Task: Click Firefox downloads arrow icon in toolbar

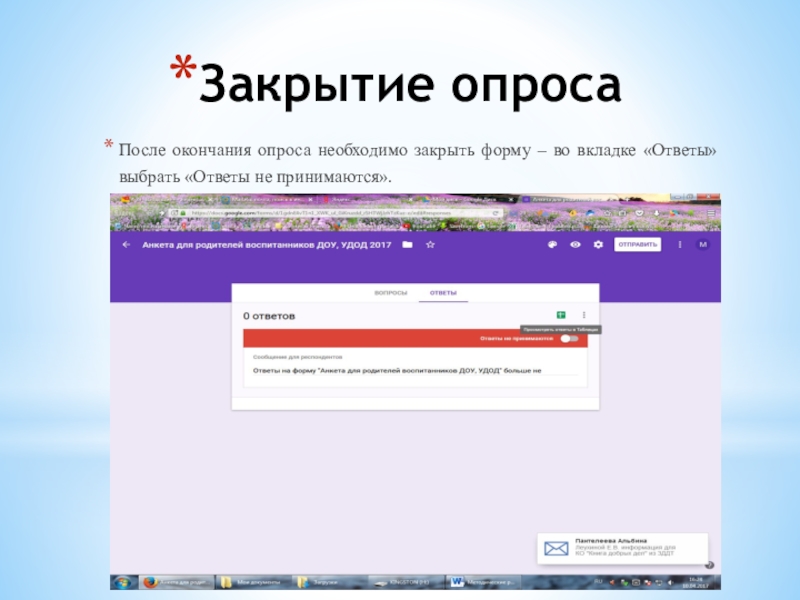Action: pyautogui.click(x=656, y=213)
